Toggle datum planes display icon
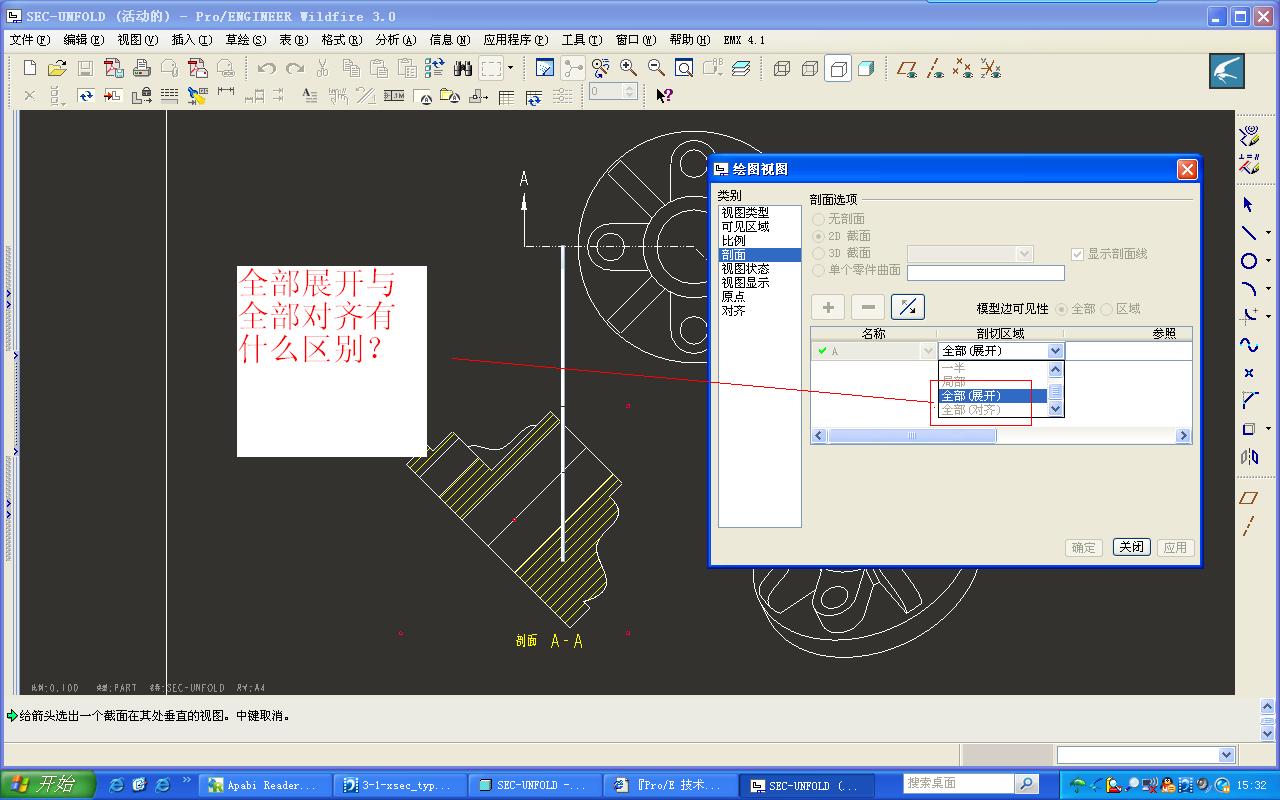The height and width of the screenshot is (800, 1280). tap(907, 68)
